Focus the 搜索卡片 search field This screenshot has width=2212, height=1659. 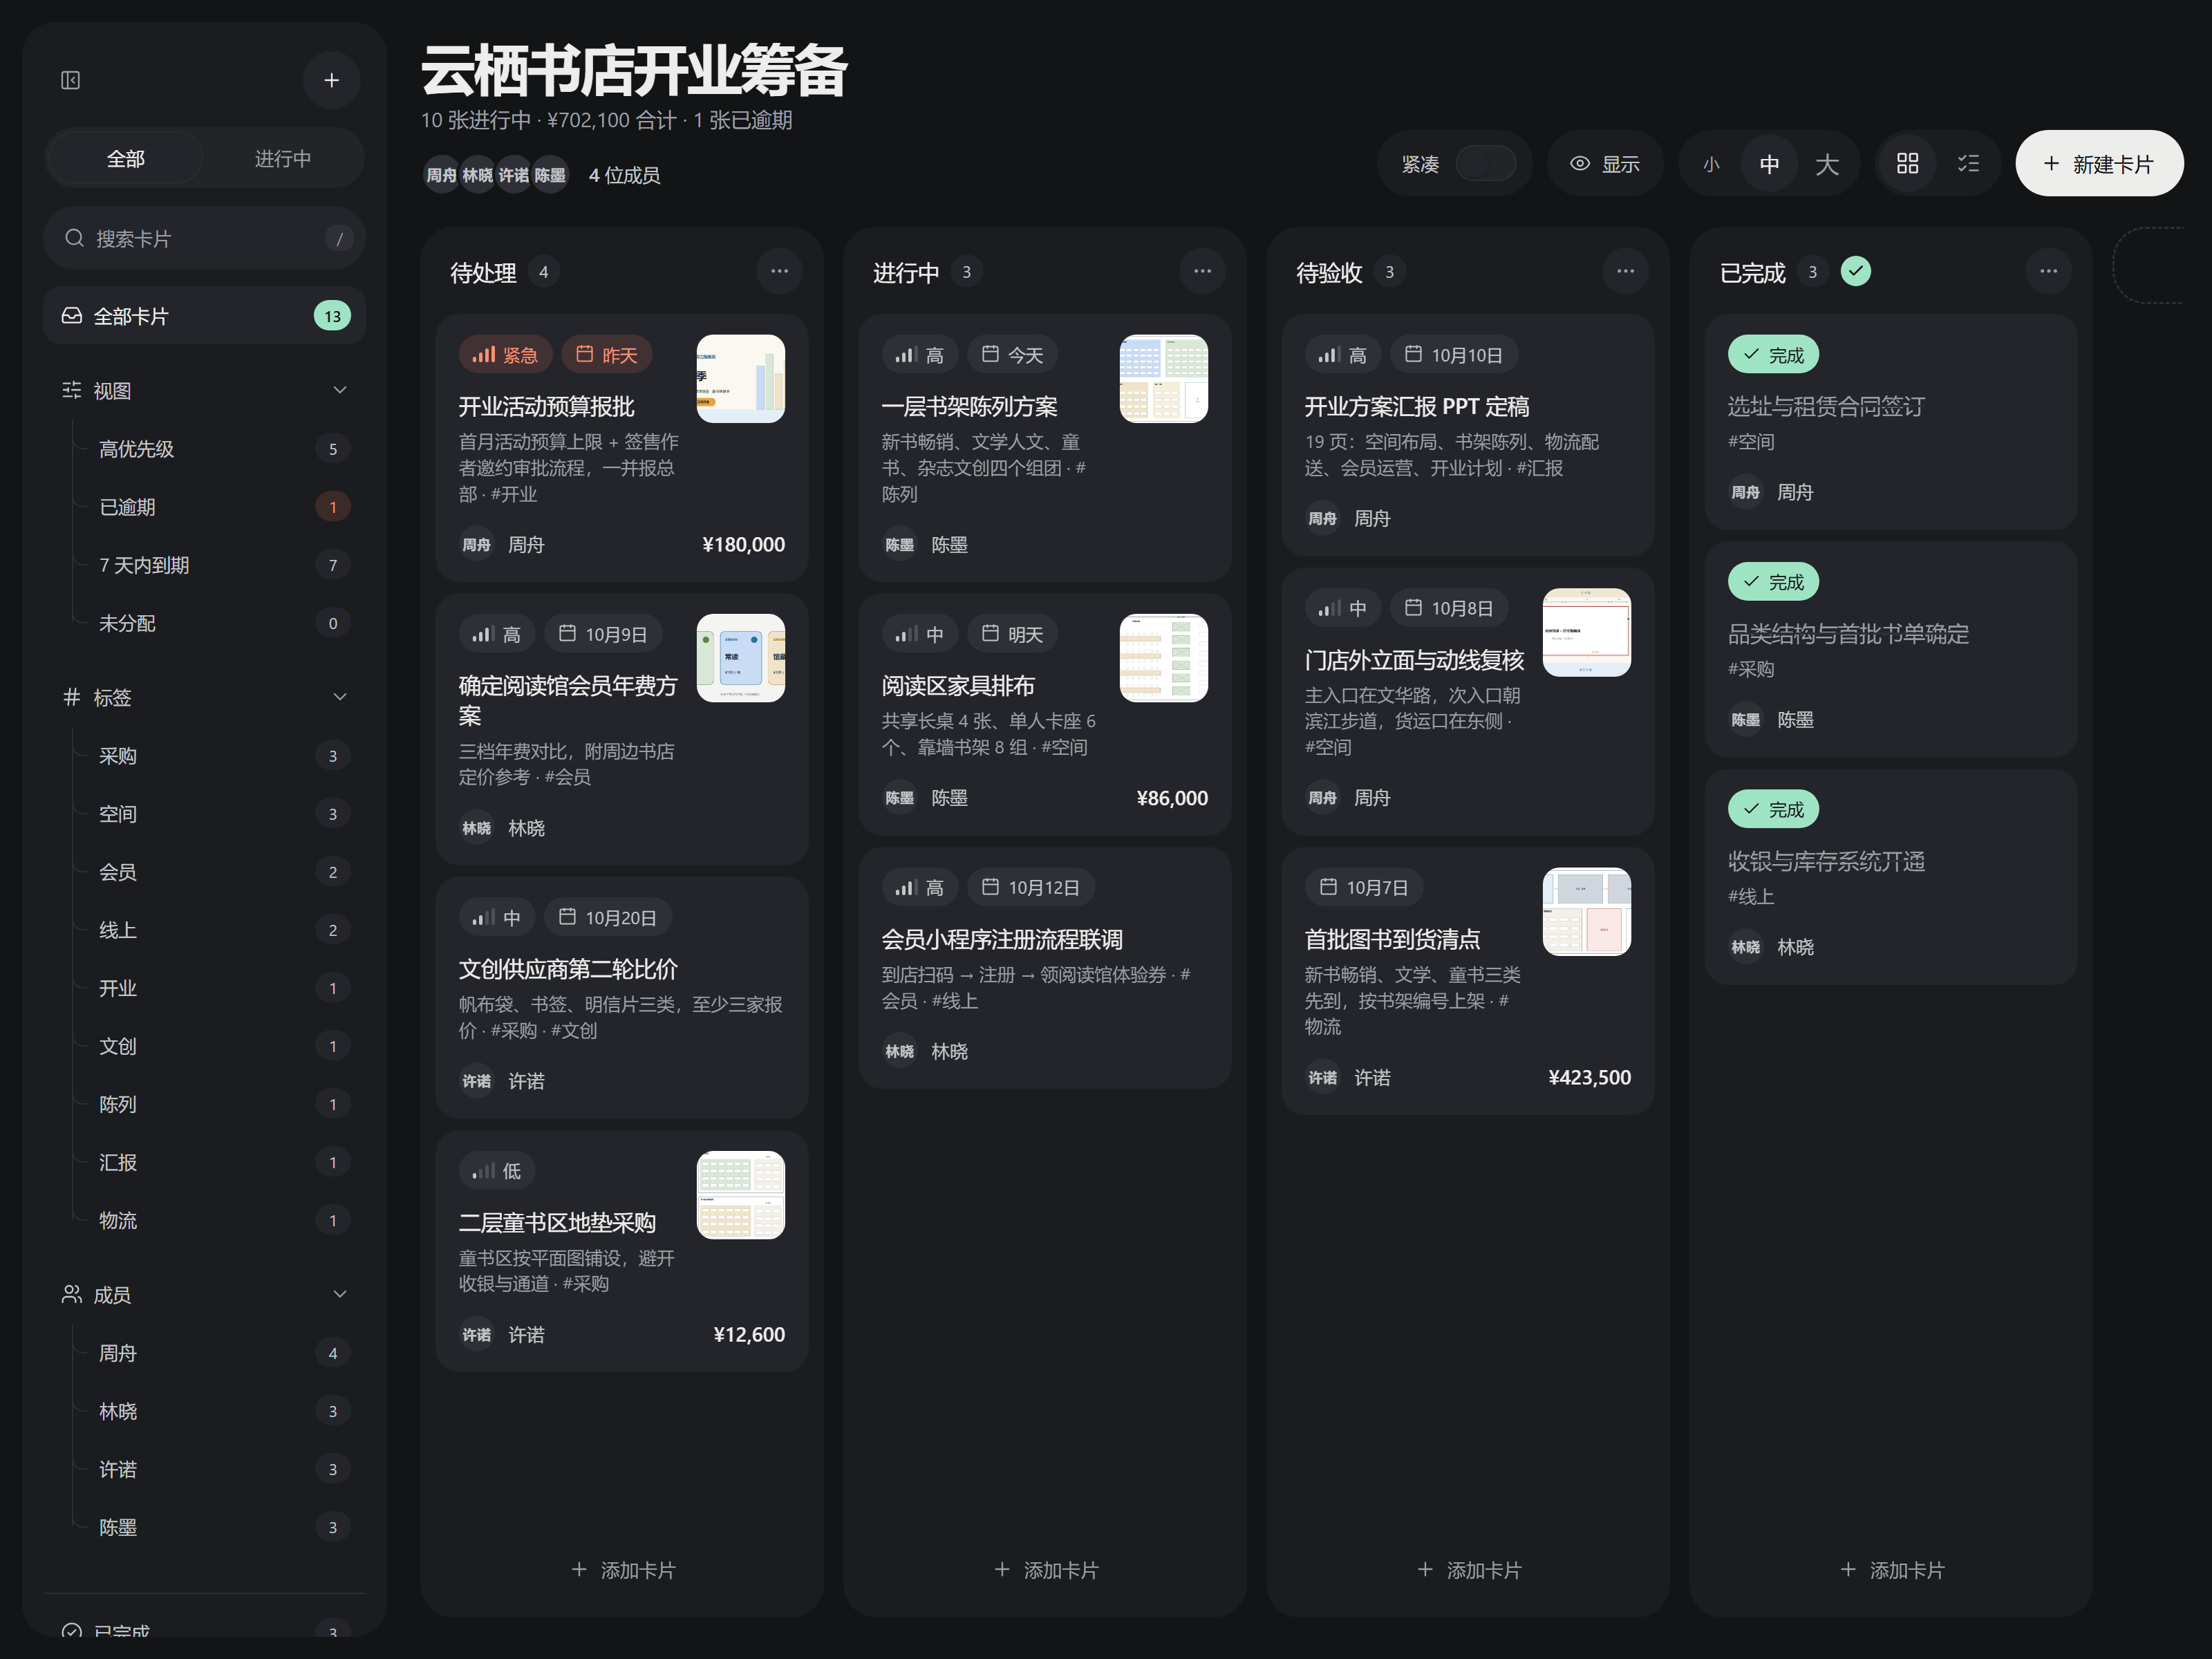point(205,238)
